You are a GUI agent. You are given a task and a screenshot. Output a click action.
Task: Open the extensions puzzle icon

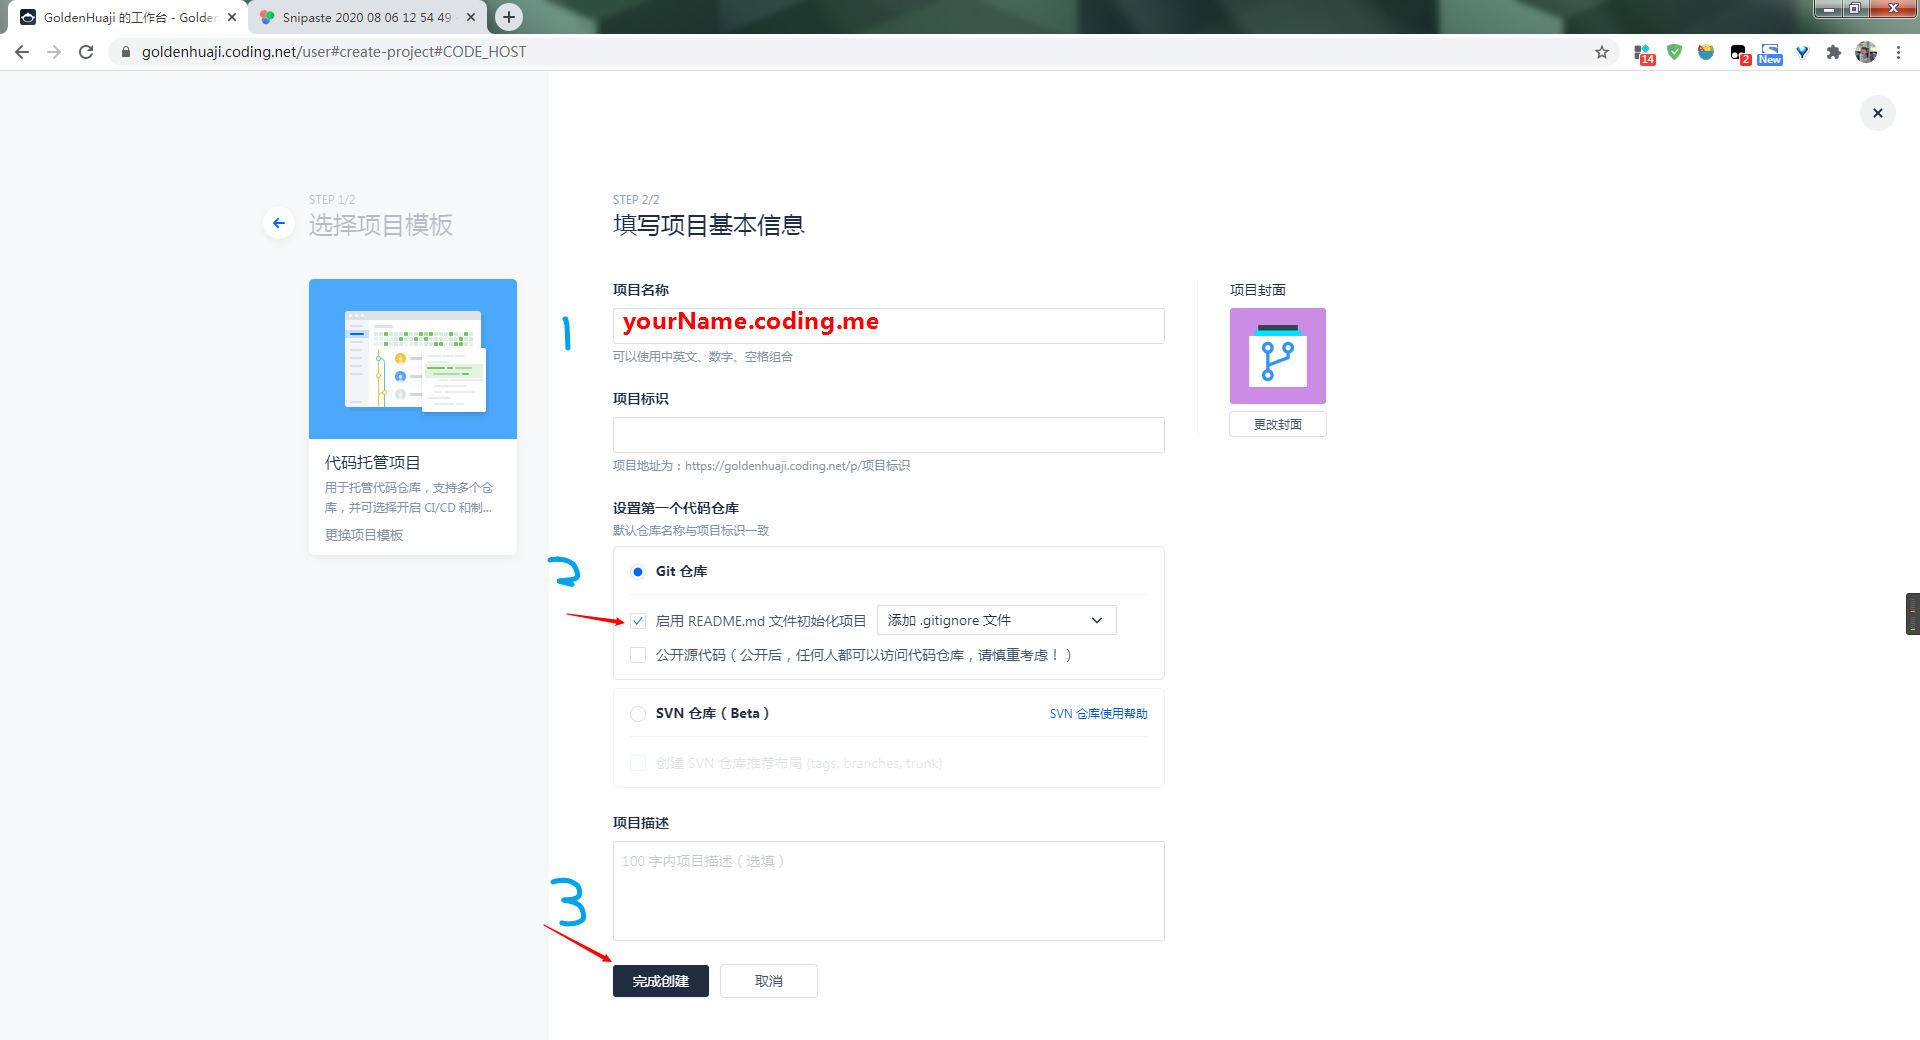1834,52
